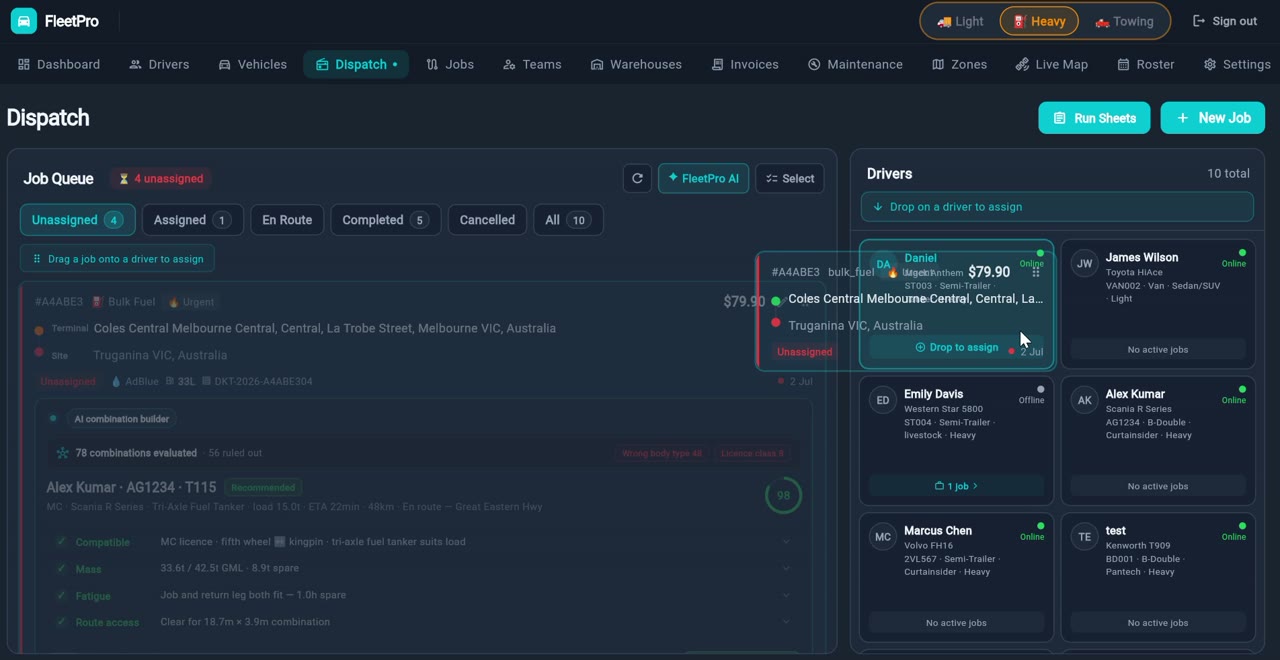This screenshot has width=1280, height=660.
Task: Expand the Route access check row
Action: tap(424, 622)
